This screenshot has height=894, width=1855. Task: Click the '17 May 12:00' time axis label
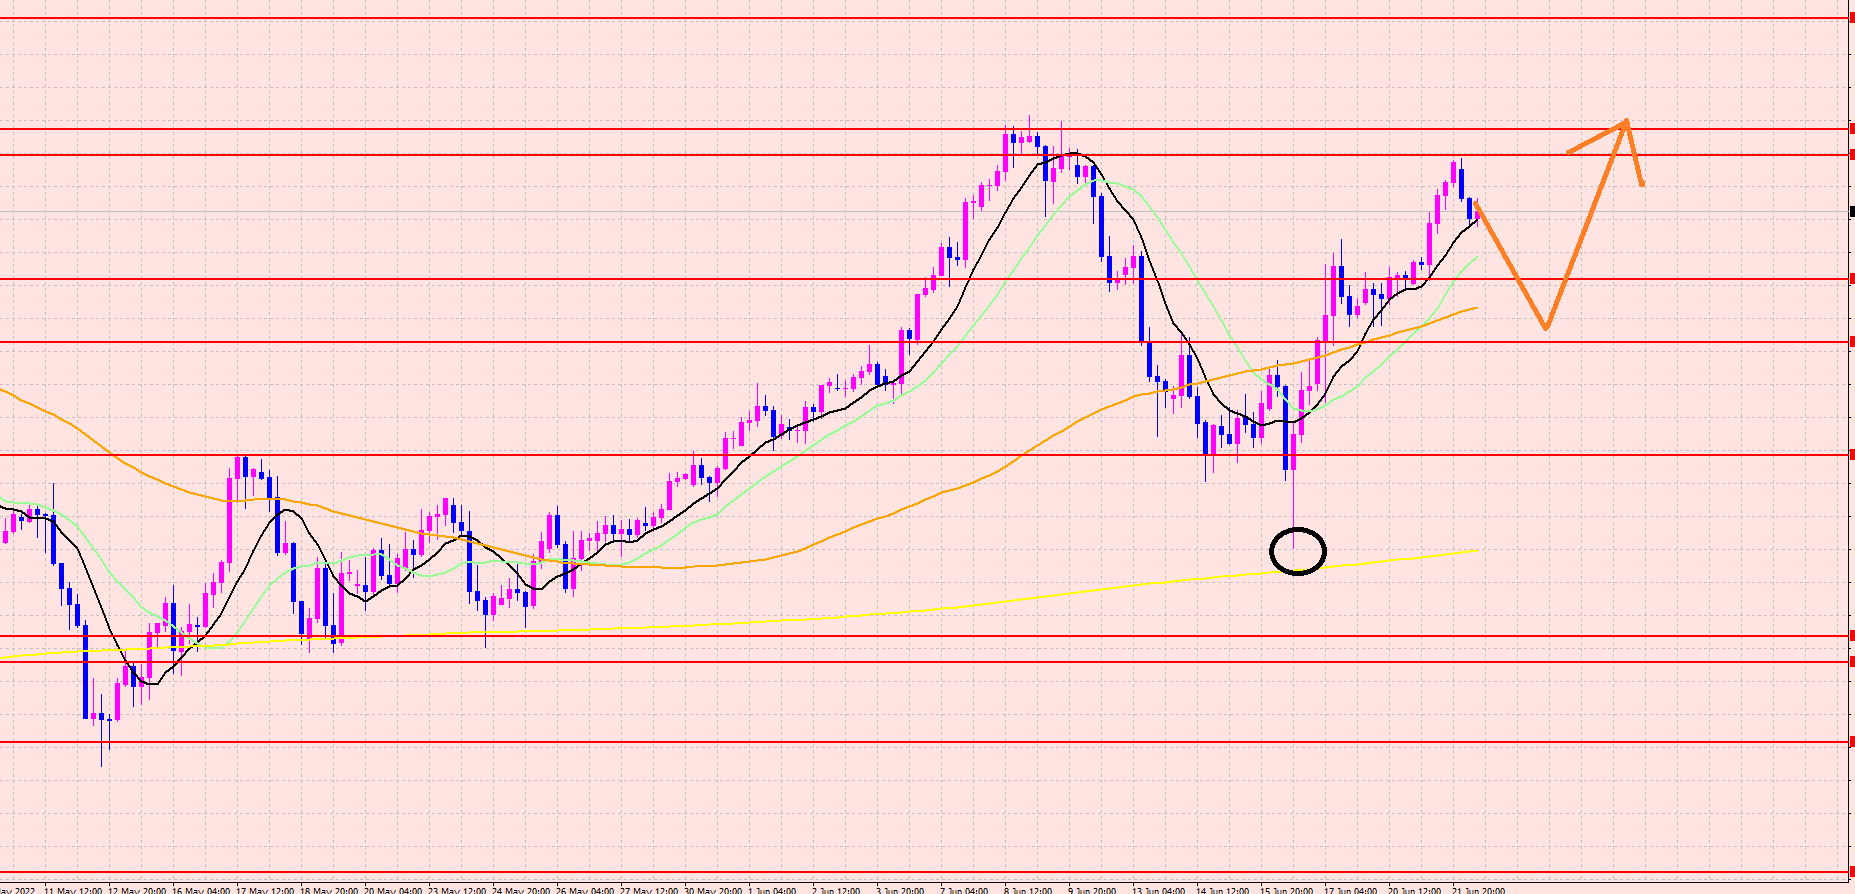click(x=265, y=889)
